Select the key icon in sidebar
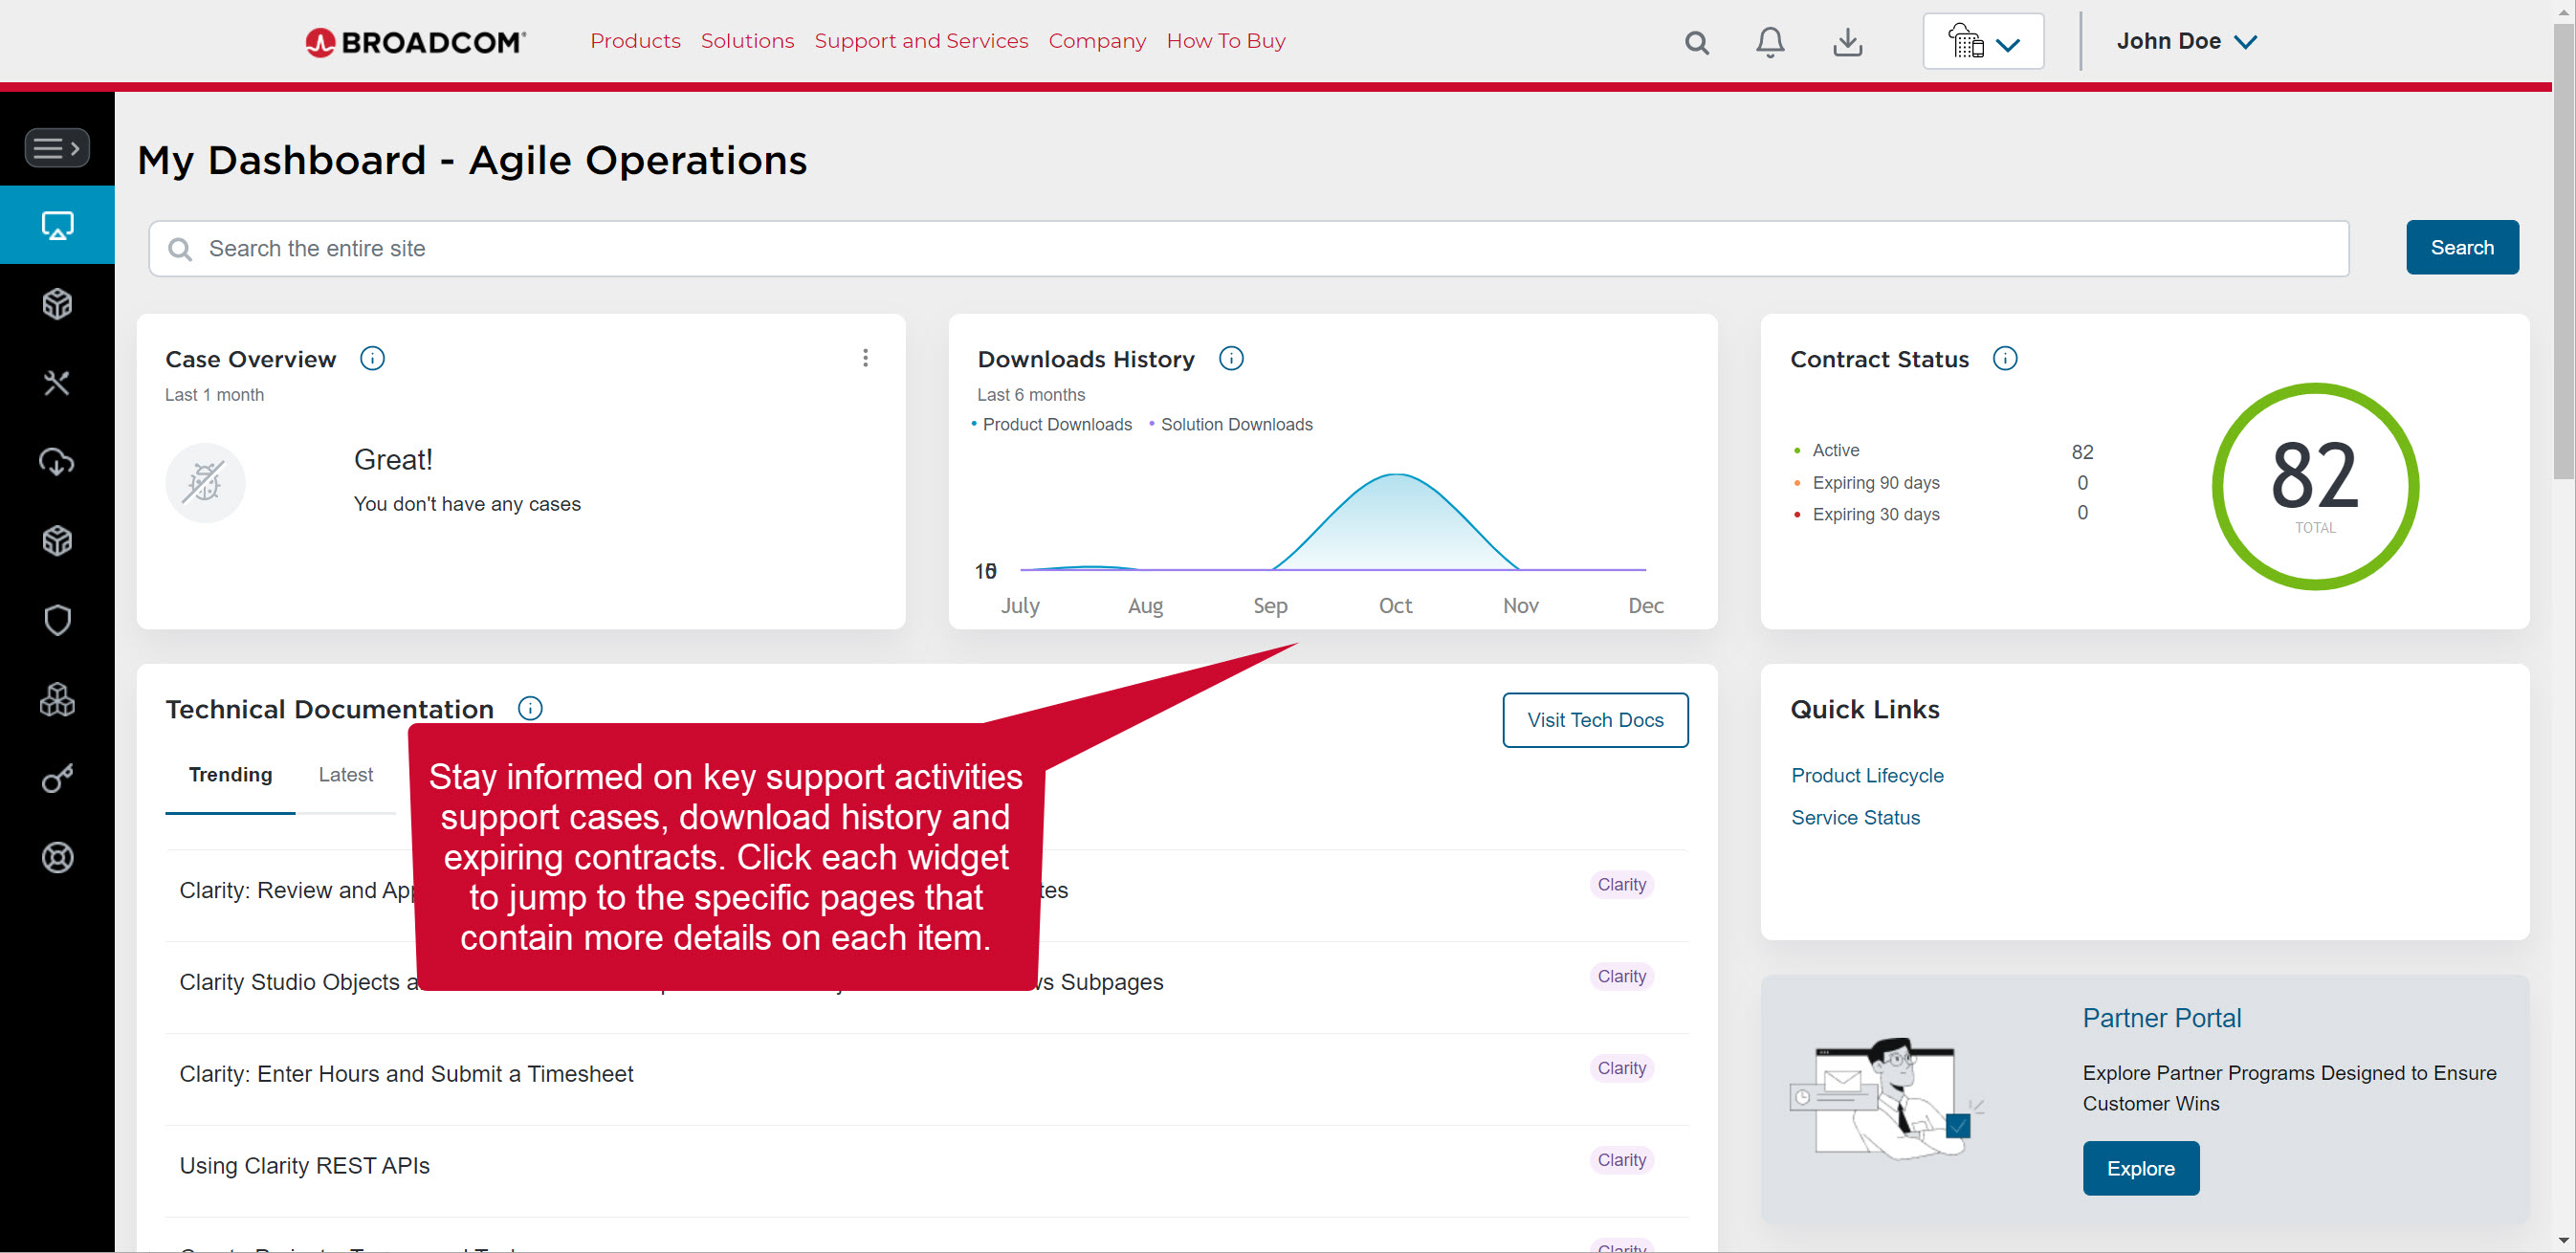This screenshot has width=2576, height=1253. pos(57,778)
